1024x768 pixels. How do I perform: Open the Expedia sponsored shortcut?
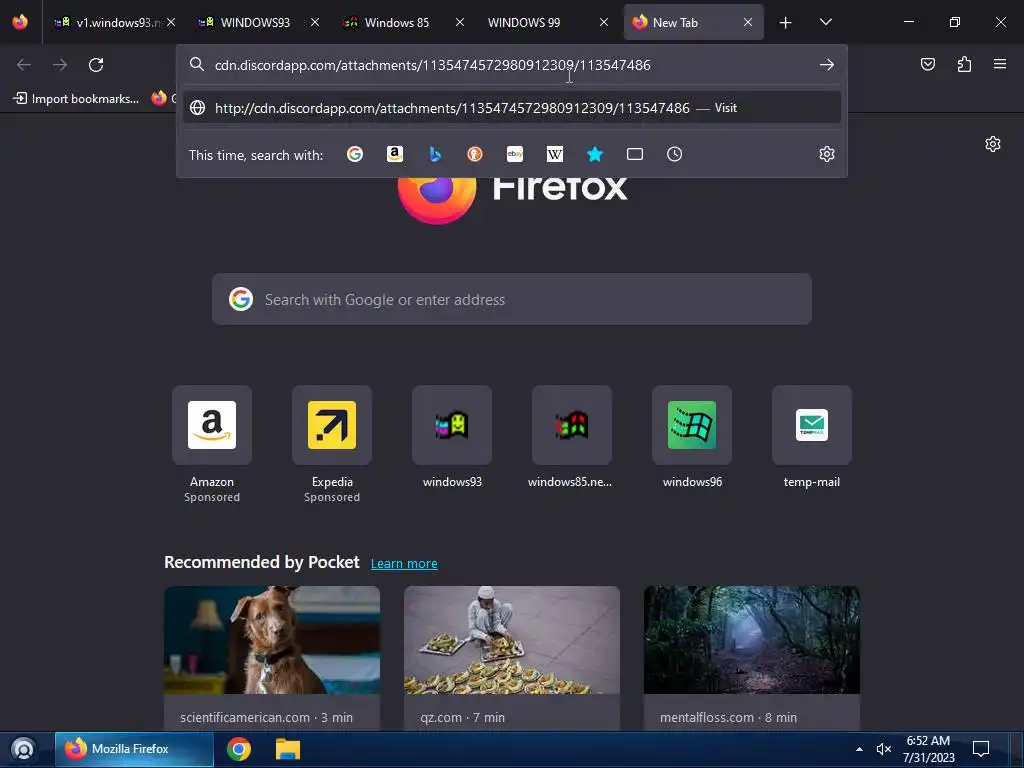332,444
